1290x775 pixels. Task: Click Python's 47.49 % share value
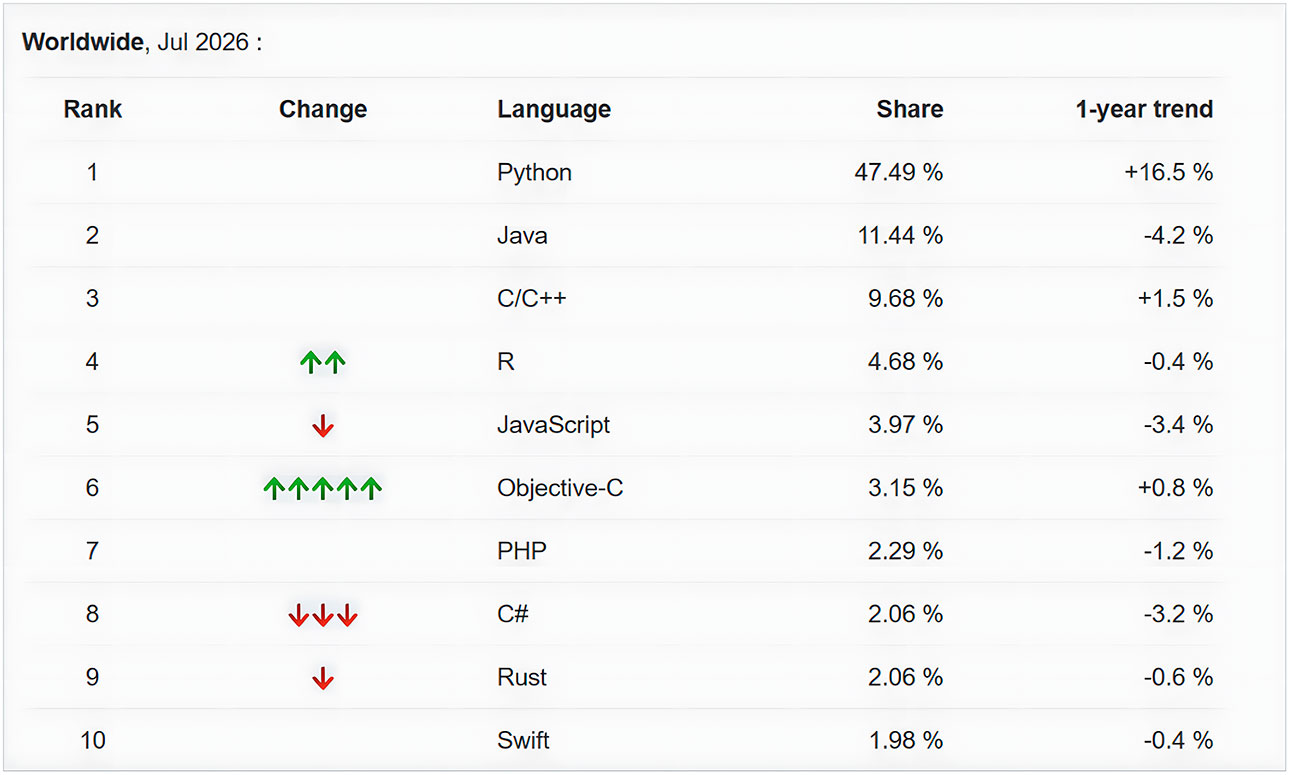click(898, 172)
